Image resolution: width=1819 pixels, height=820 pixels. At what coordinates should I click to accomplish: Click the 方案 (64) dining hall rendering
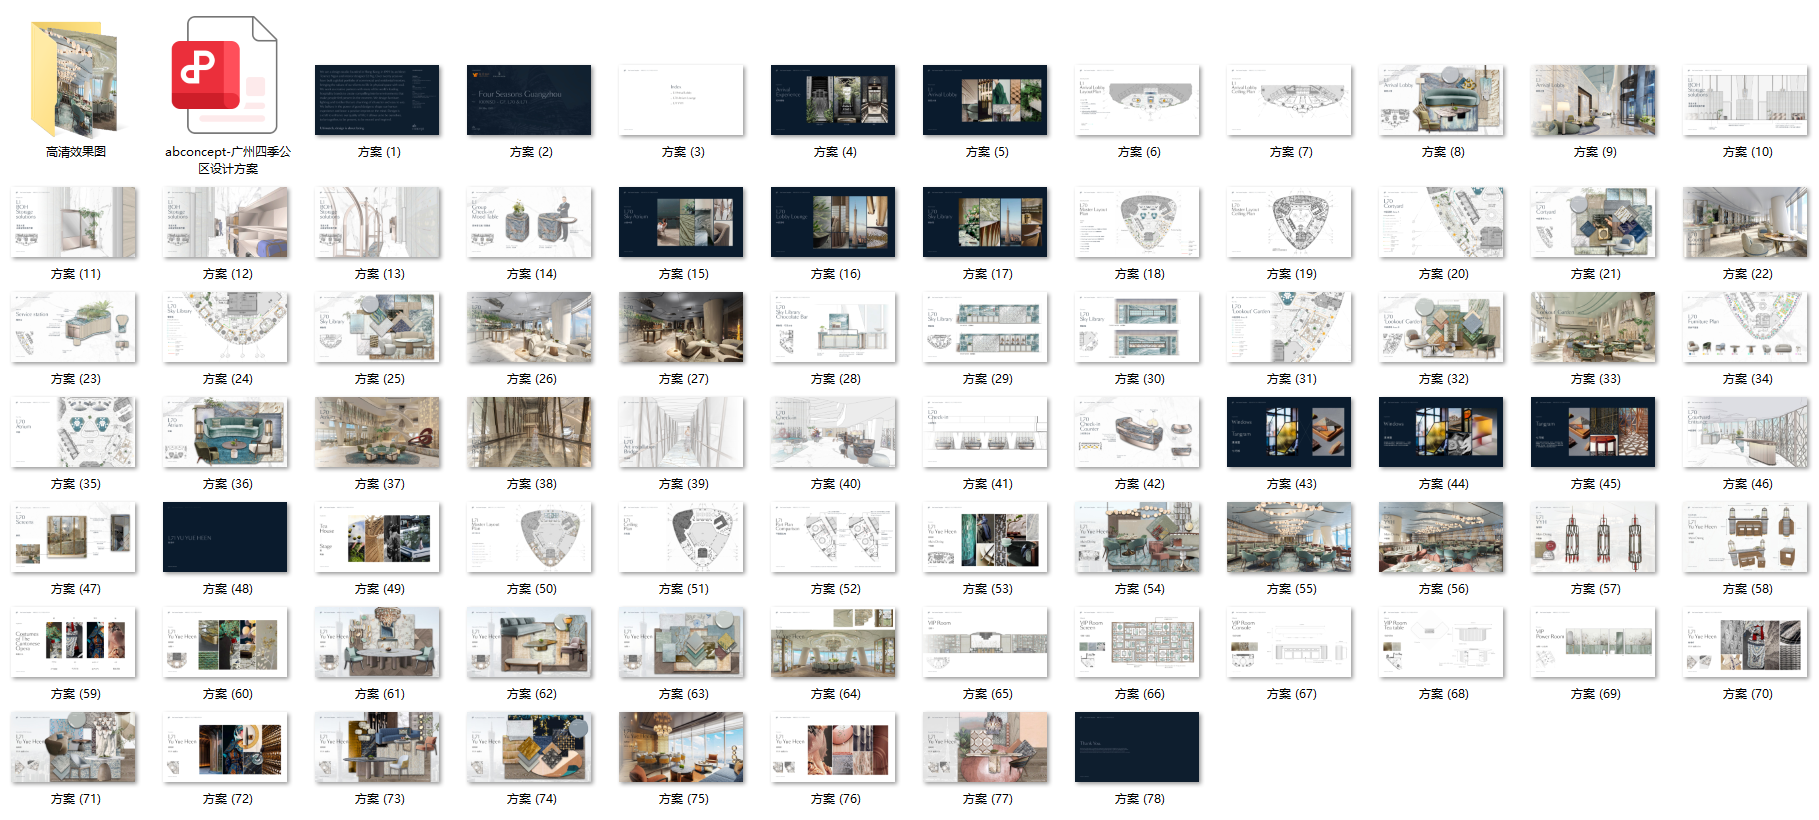833,642
